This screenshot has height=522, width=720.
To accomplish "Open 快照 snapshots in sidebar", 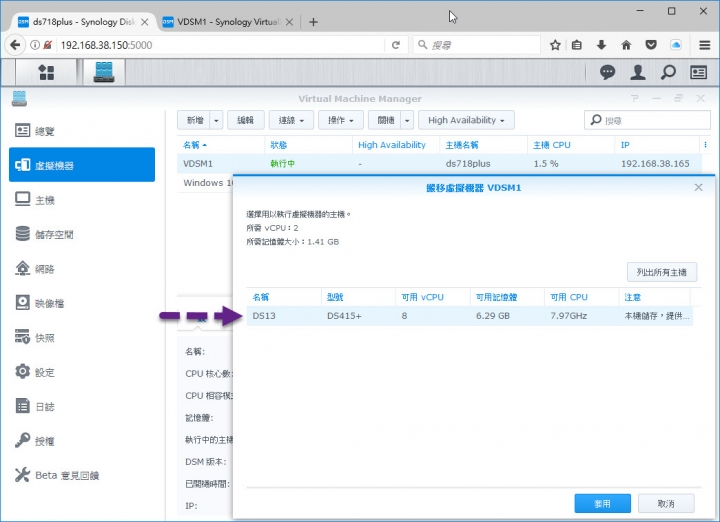I will click(82, 337).
